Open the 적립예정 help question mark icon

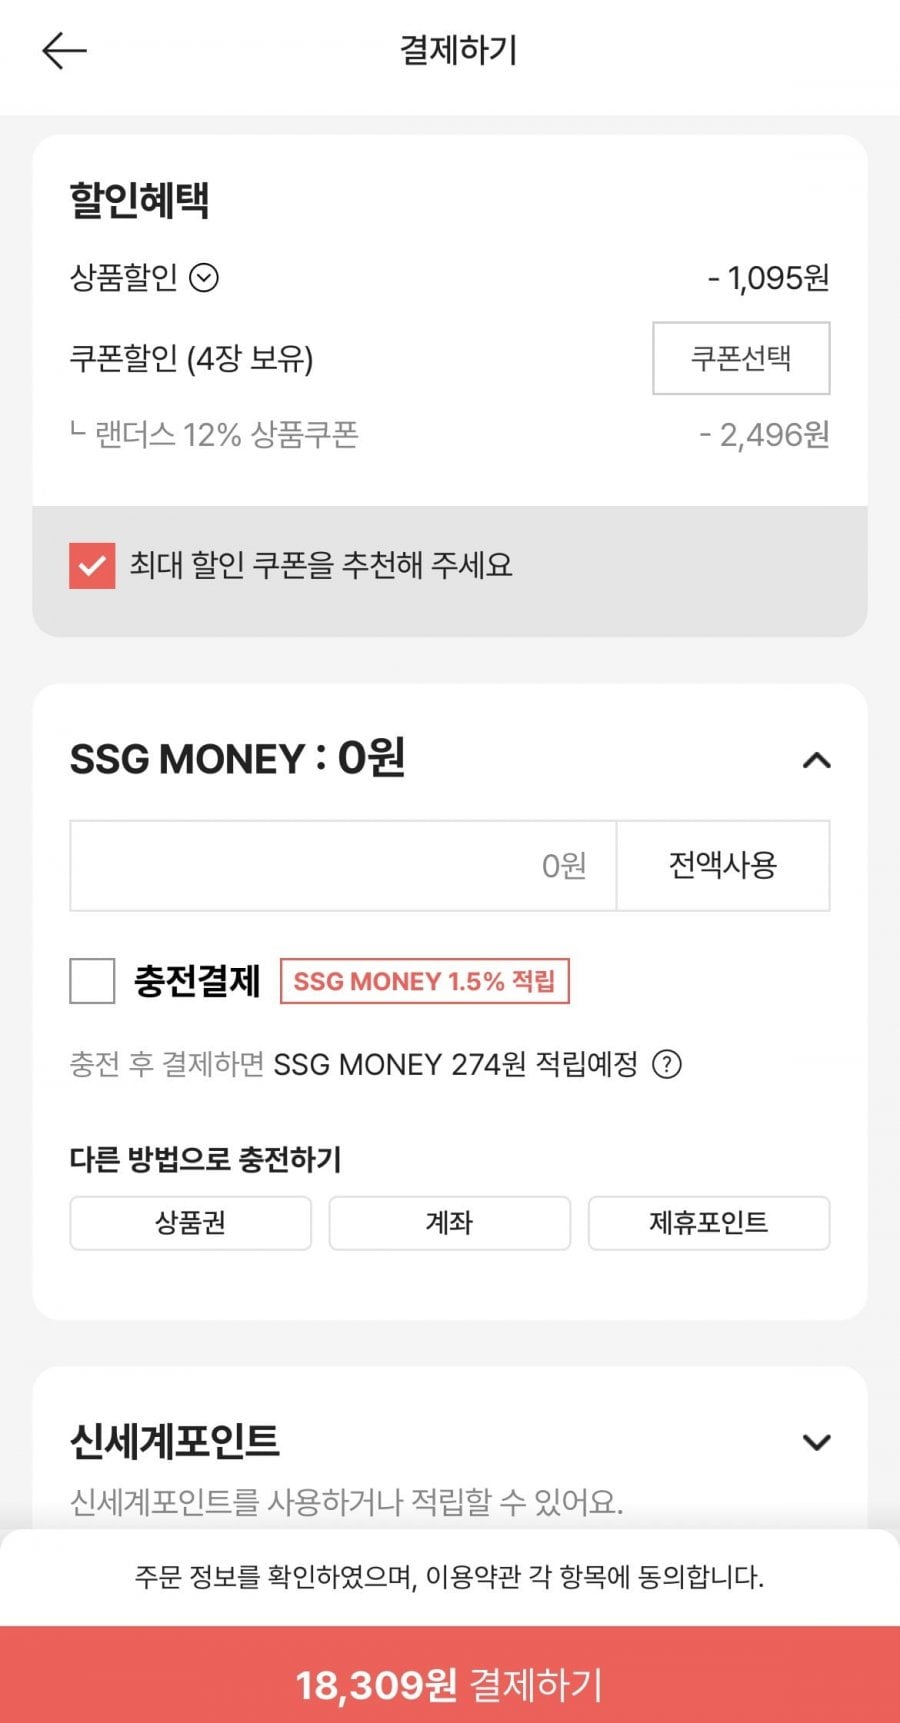pos(667,1064)
